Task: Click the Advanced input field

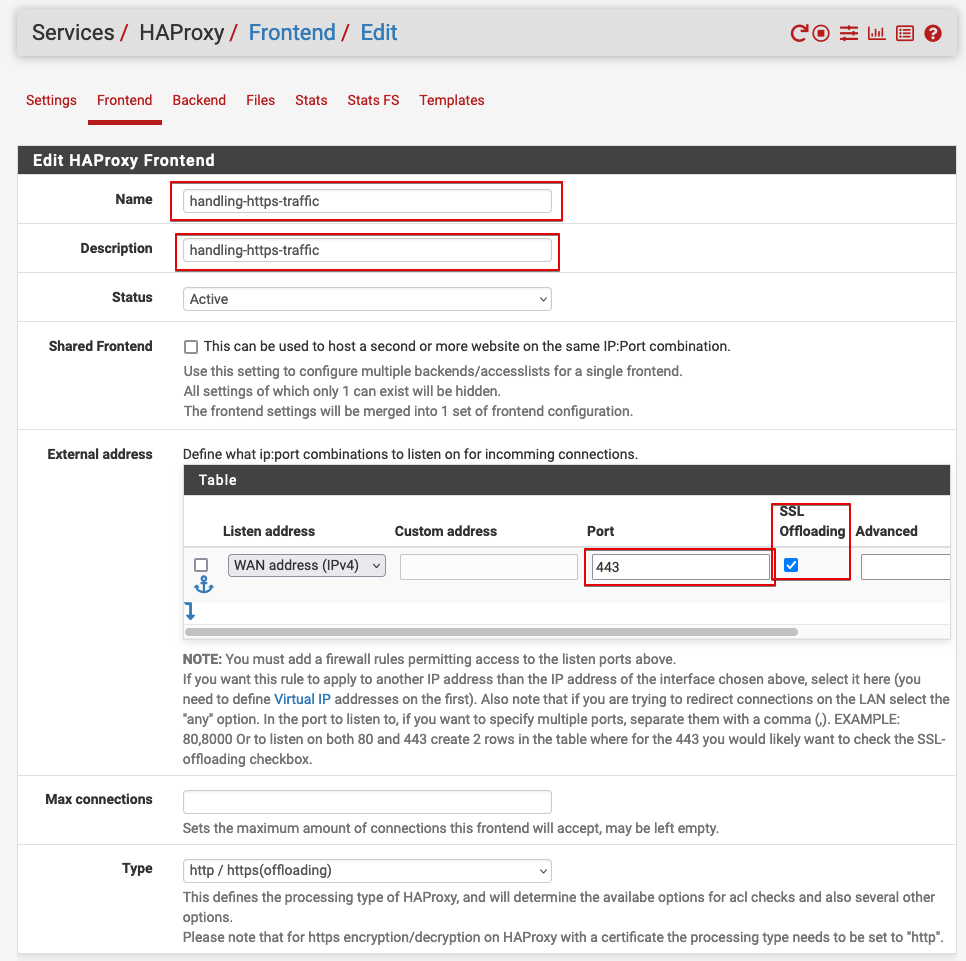Action: [x=906, y=567]
